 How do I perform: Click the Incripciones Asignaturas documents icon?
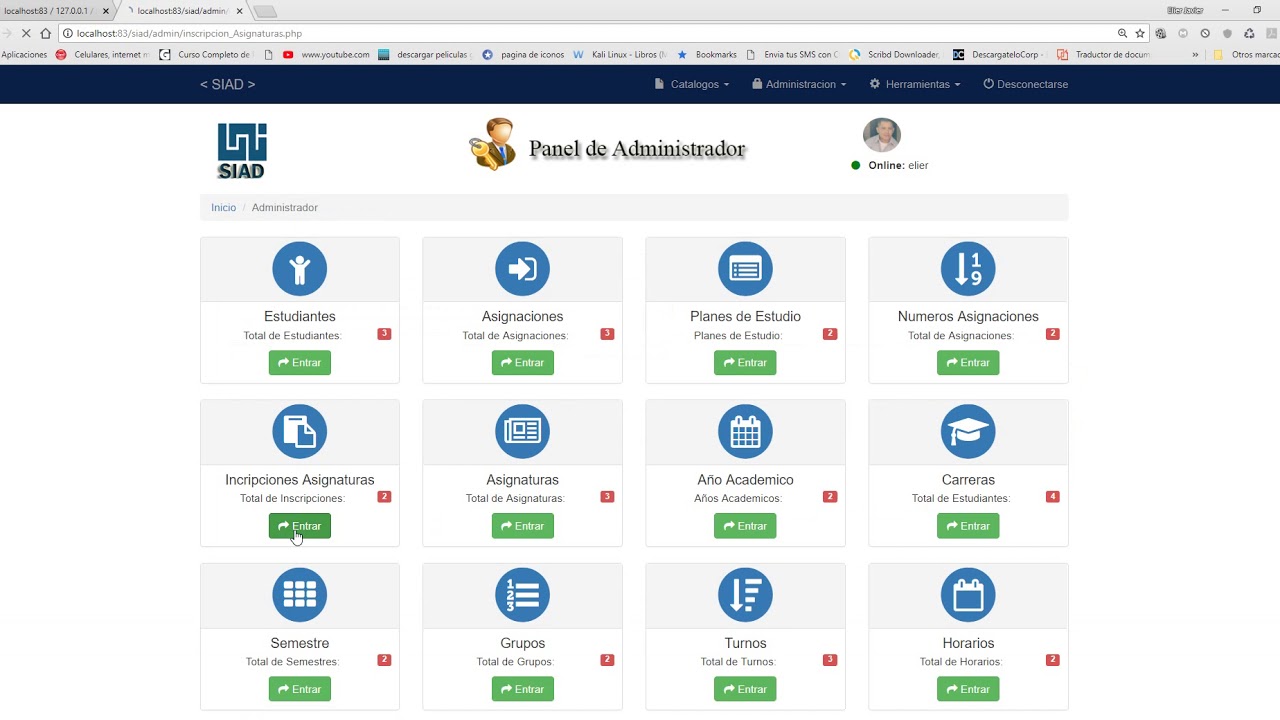[x=299, y=432]
